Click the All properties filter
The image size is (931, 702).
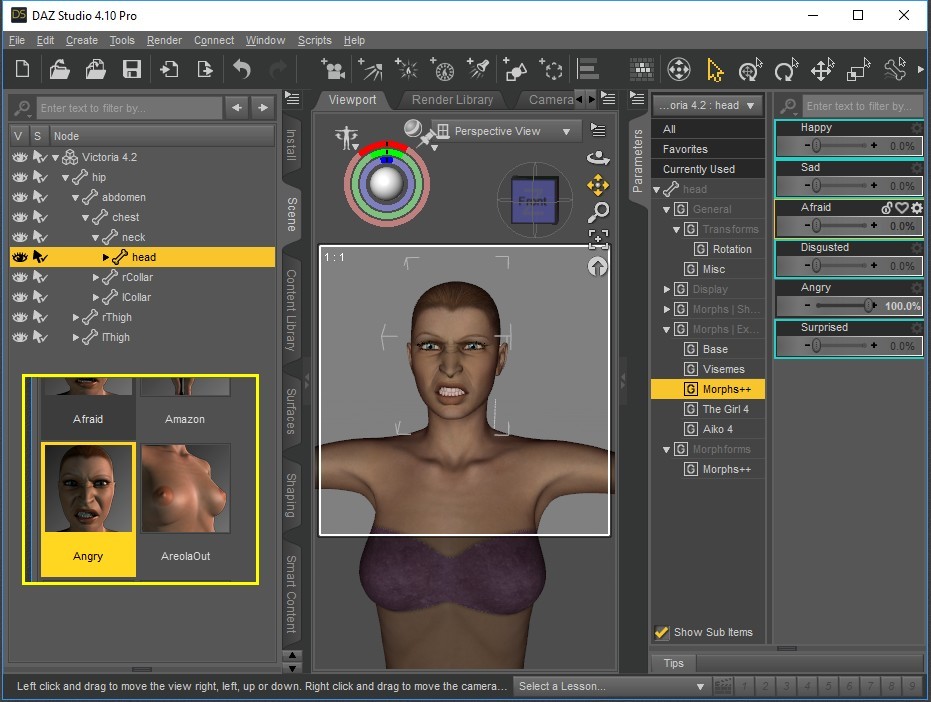tap(708, 129)
